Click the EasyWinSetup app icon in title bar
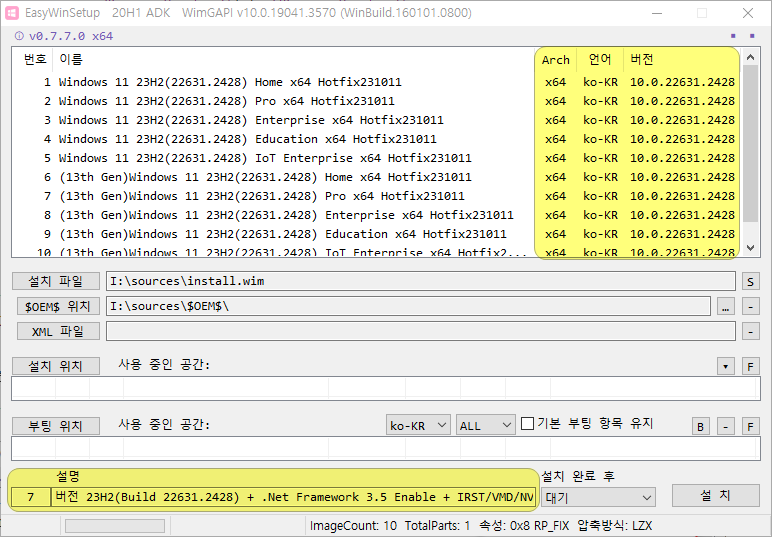This screenshot has width=772, height=537. pos(11,13)
